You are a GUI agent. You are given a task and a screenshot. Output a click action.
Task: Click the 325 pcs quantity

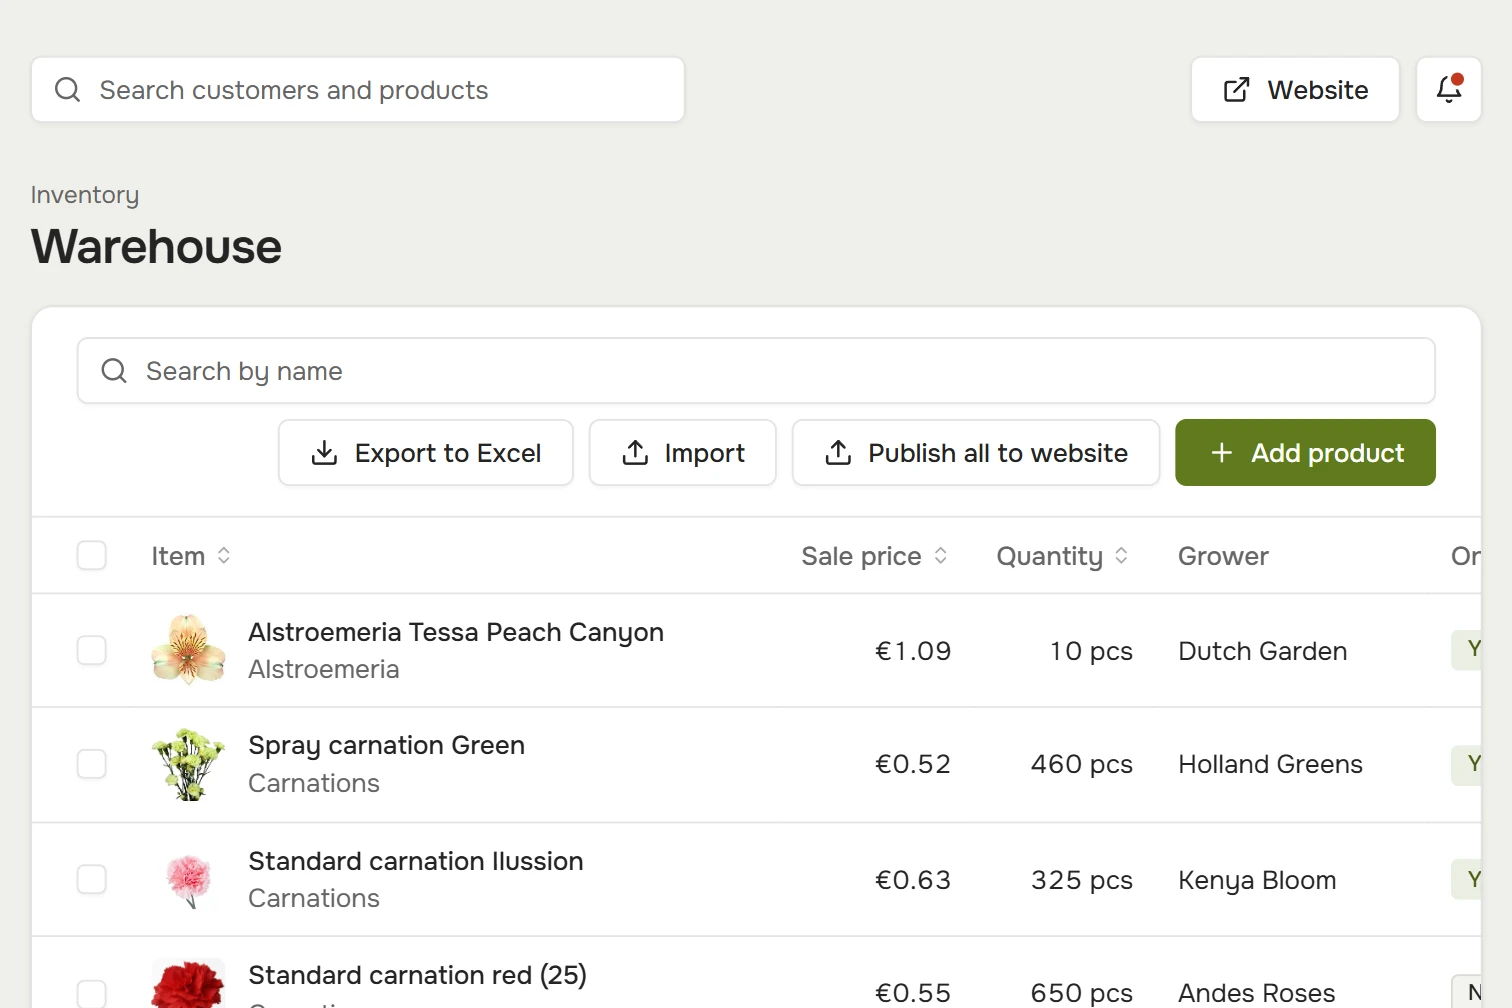tap(1082, 880)
